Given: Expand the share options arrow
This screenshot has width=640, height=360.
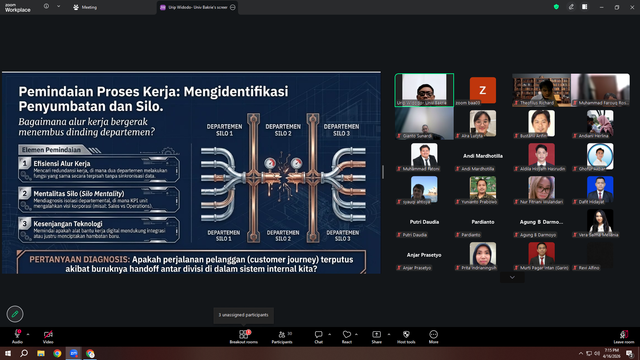Looking at the screenshot, I should click(389, 334).
